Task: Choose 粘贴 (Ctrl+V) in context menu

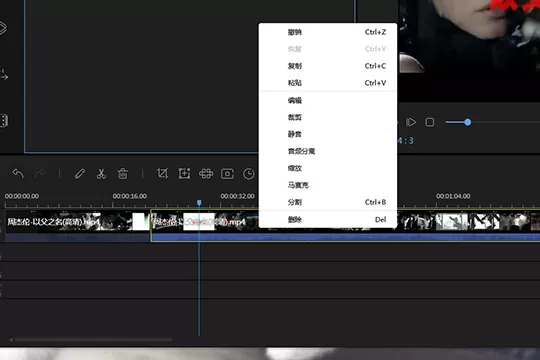Action: (x=328, y=83)
